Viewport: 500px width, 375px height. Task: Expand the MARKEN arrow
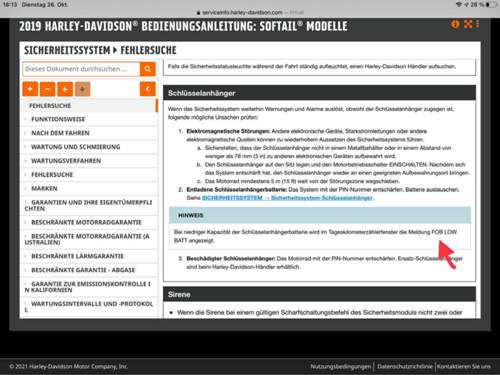pyautogui.click(x=26, y=188)
